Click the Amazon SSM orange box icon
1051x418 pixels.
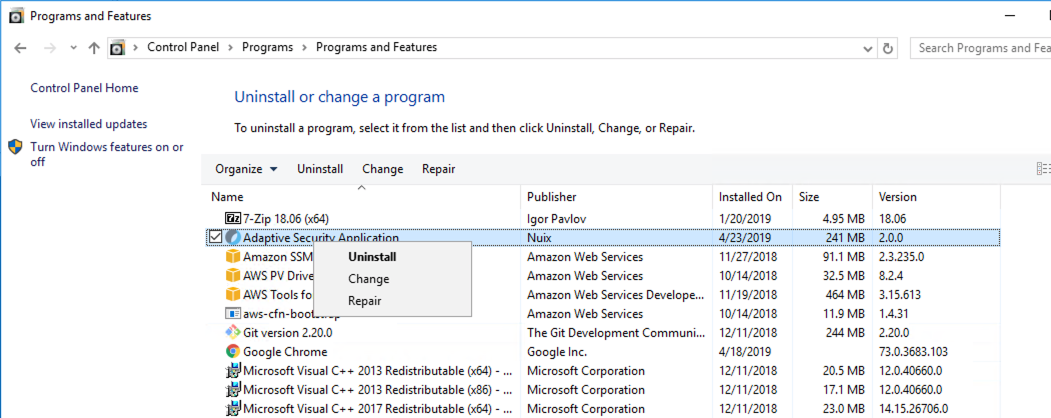point(233,257)
